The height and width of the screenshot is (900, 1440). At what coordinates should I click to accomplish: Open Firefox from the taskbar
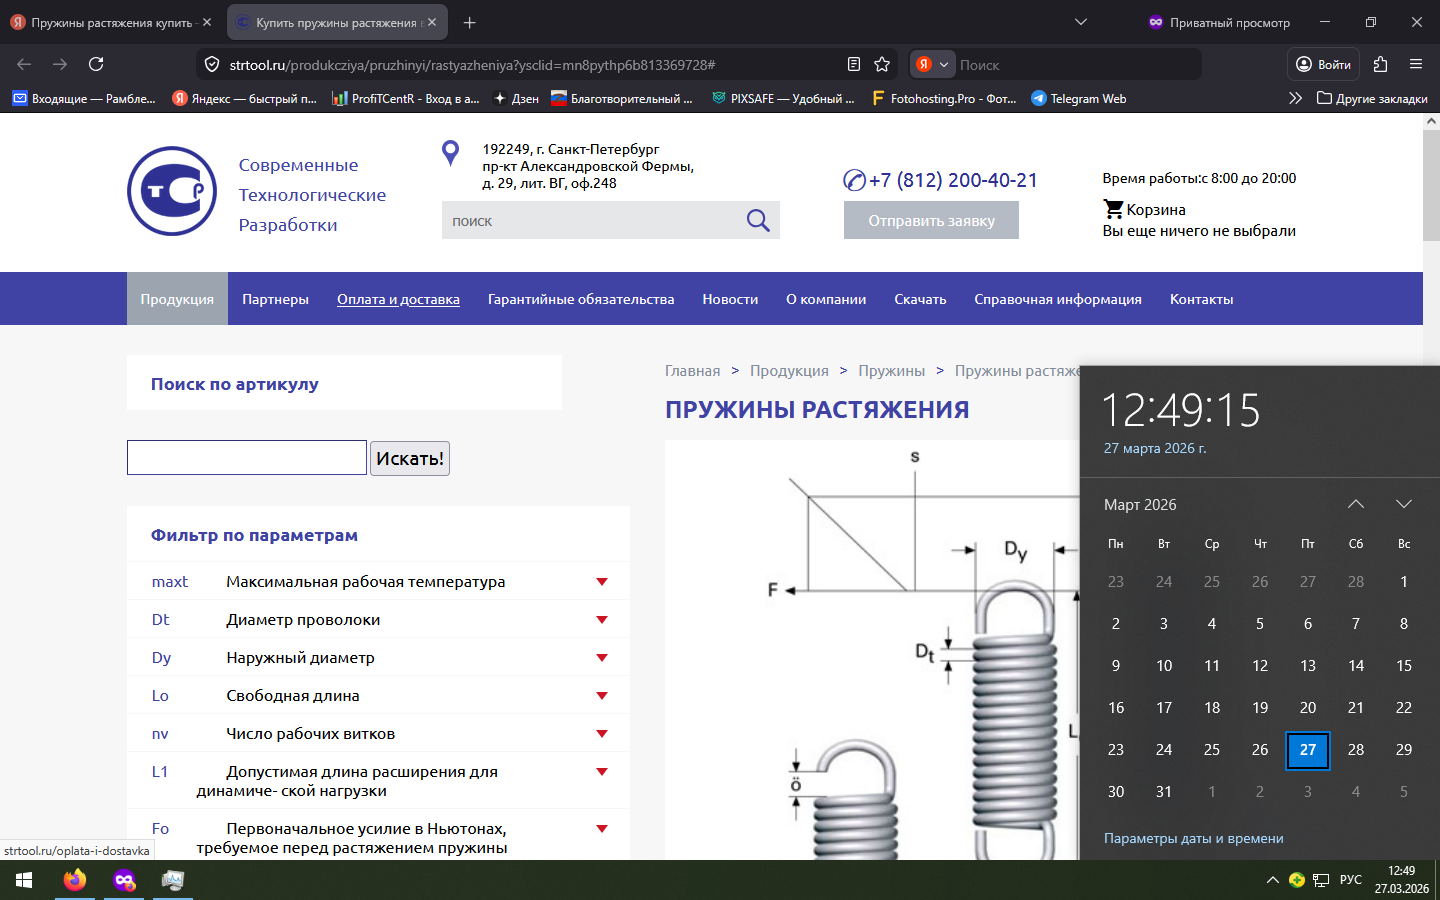75,880
